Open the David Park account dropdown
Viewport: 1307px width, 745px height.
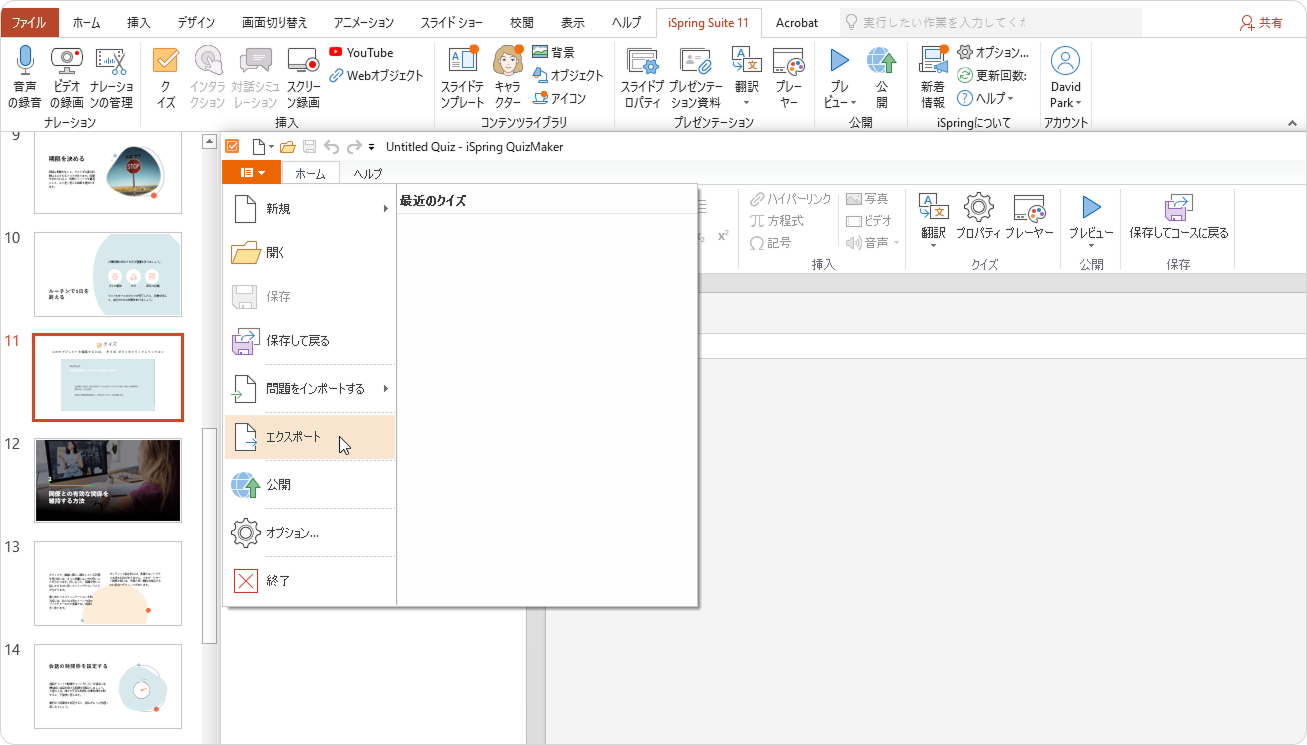point(1065,77)
